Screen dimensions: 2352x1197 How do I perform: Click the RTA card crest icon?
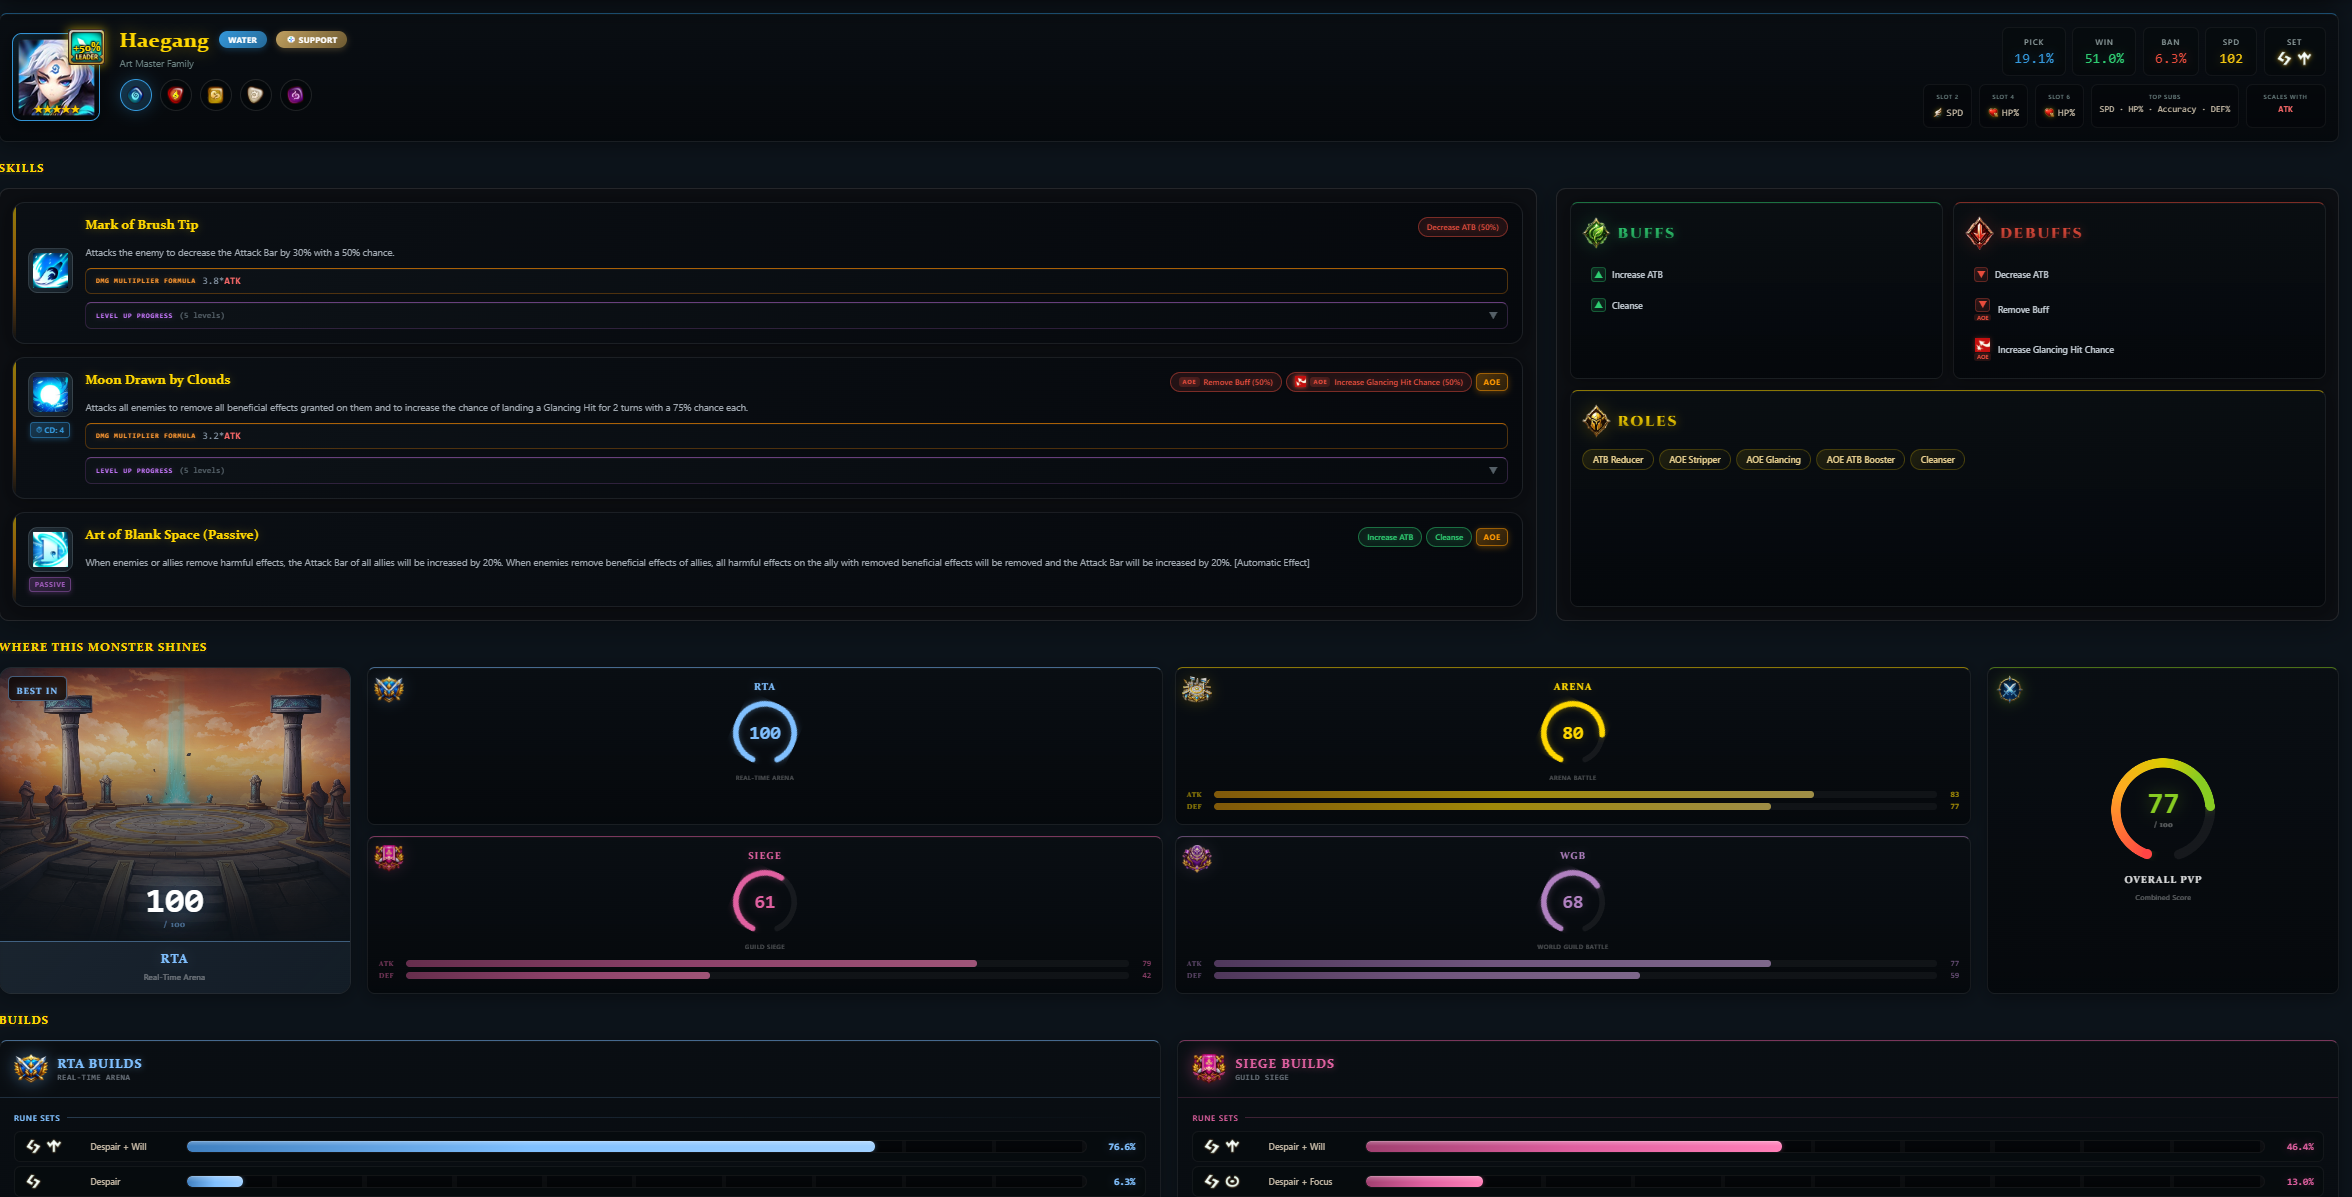click(389, 689)
